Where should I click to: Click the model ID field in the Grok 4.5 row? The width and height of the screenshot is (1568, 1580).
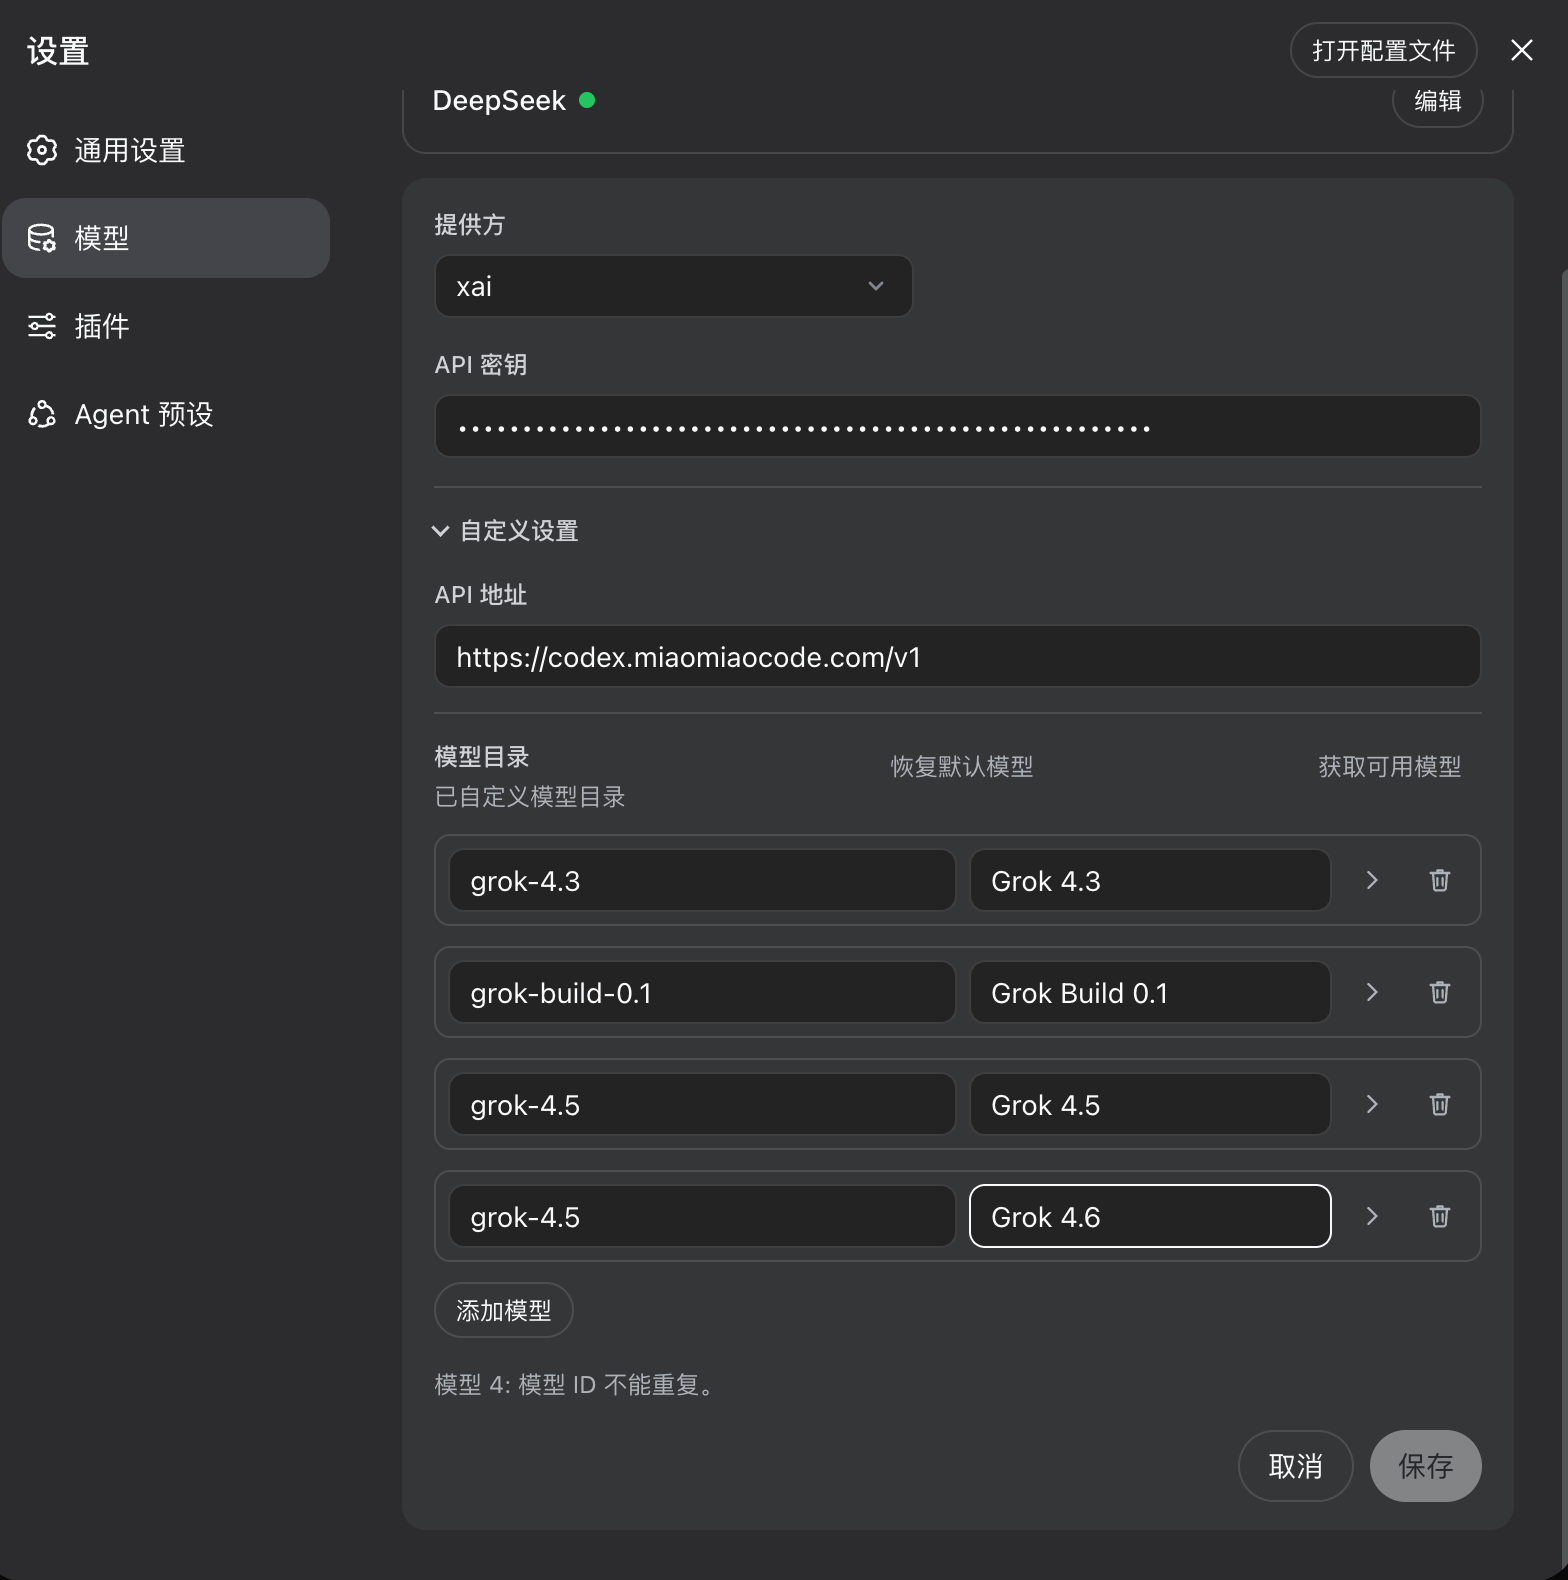(702, 1104)
